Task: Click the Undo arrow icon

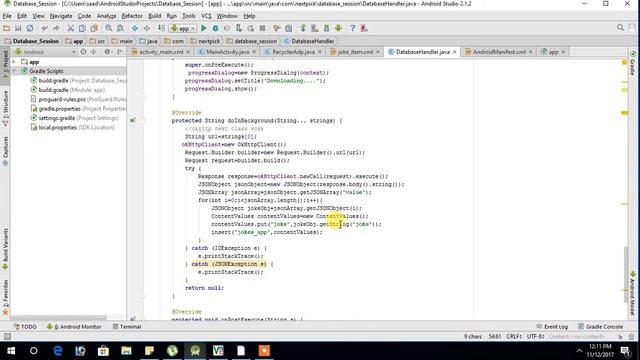Action: tap(44, 28)
